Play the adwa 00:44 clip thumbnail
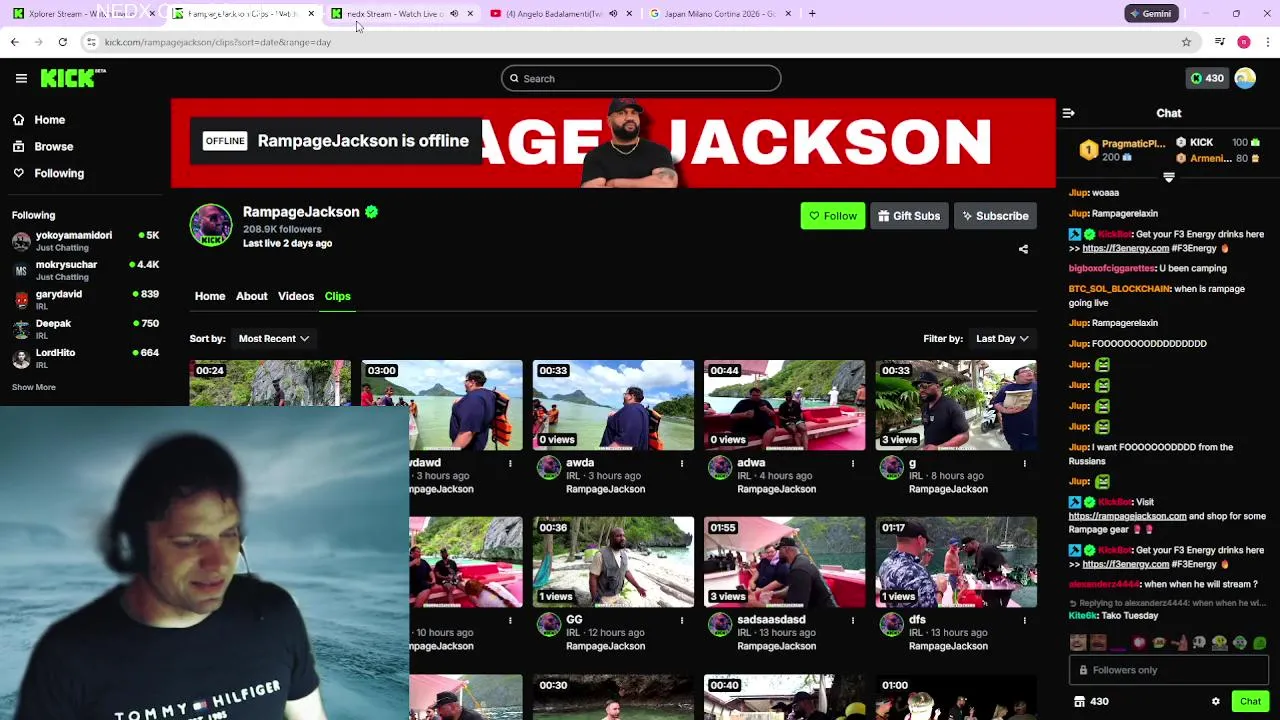This screenshot has width=1280, height=720. tap(784, 405)
